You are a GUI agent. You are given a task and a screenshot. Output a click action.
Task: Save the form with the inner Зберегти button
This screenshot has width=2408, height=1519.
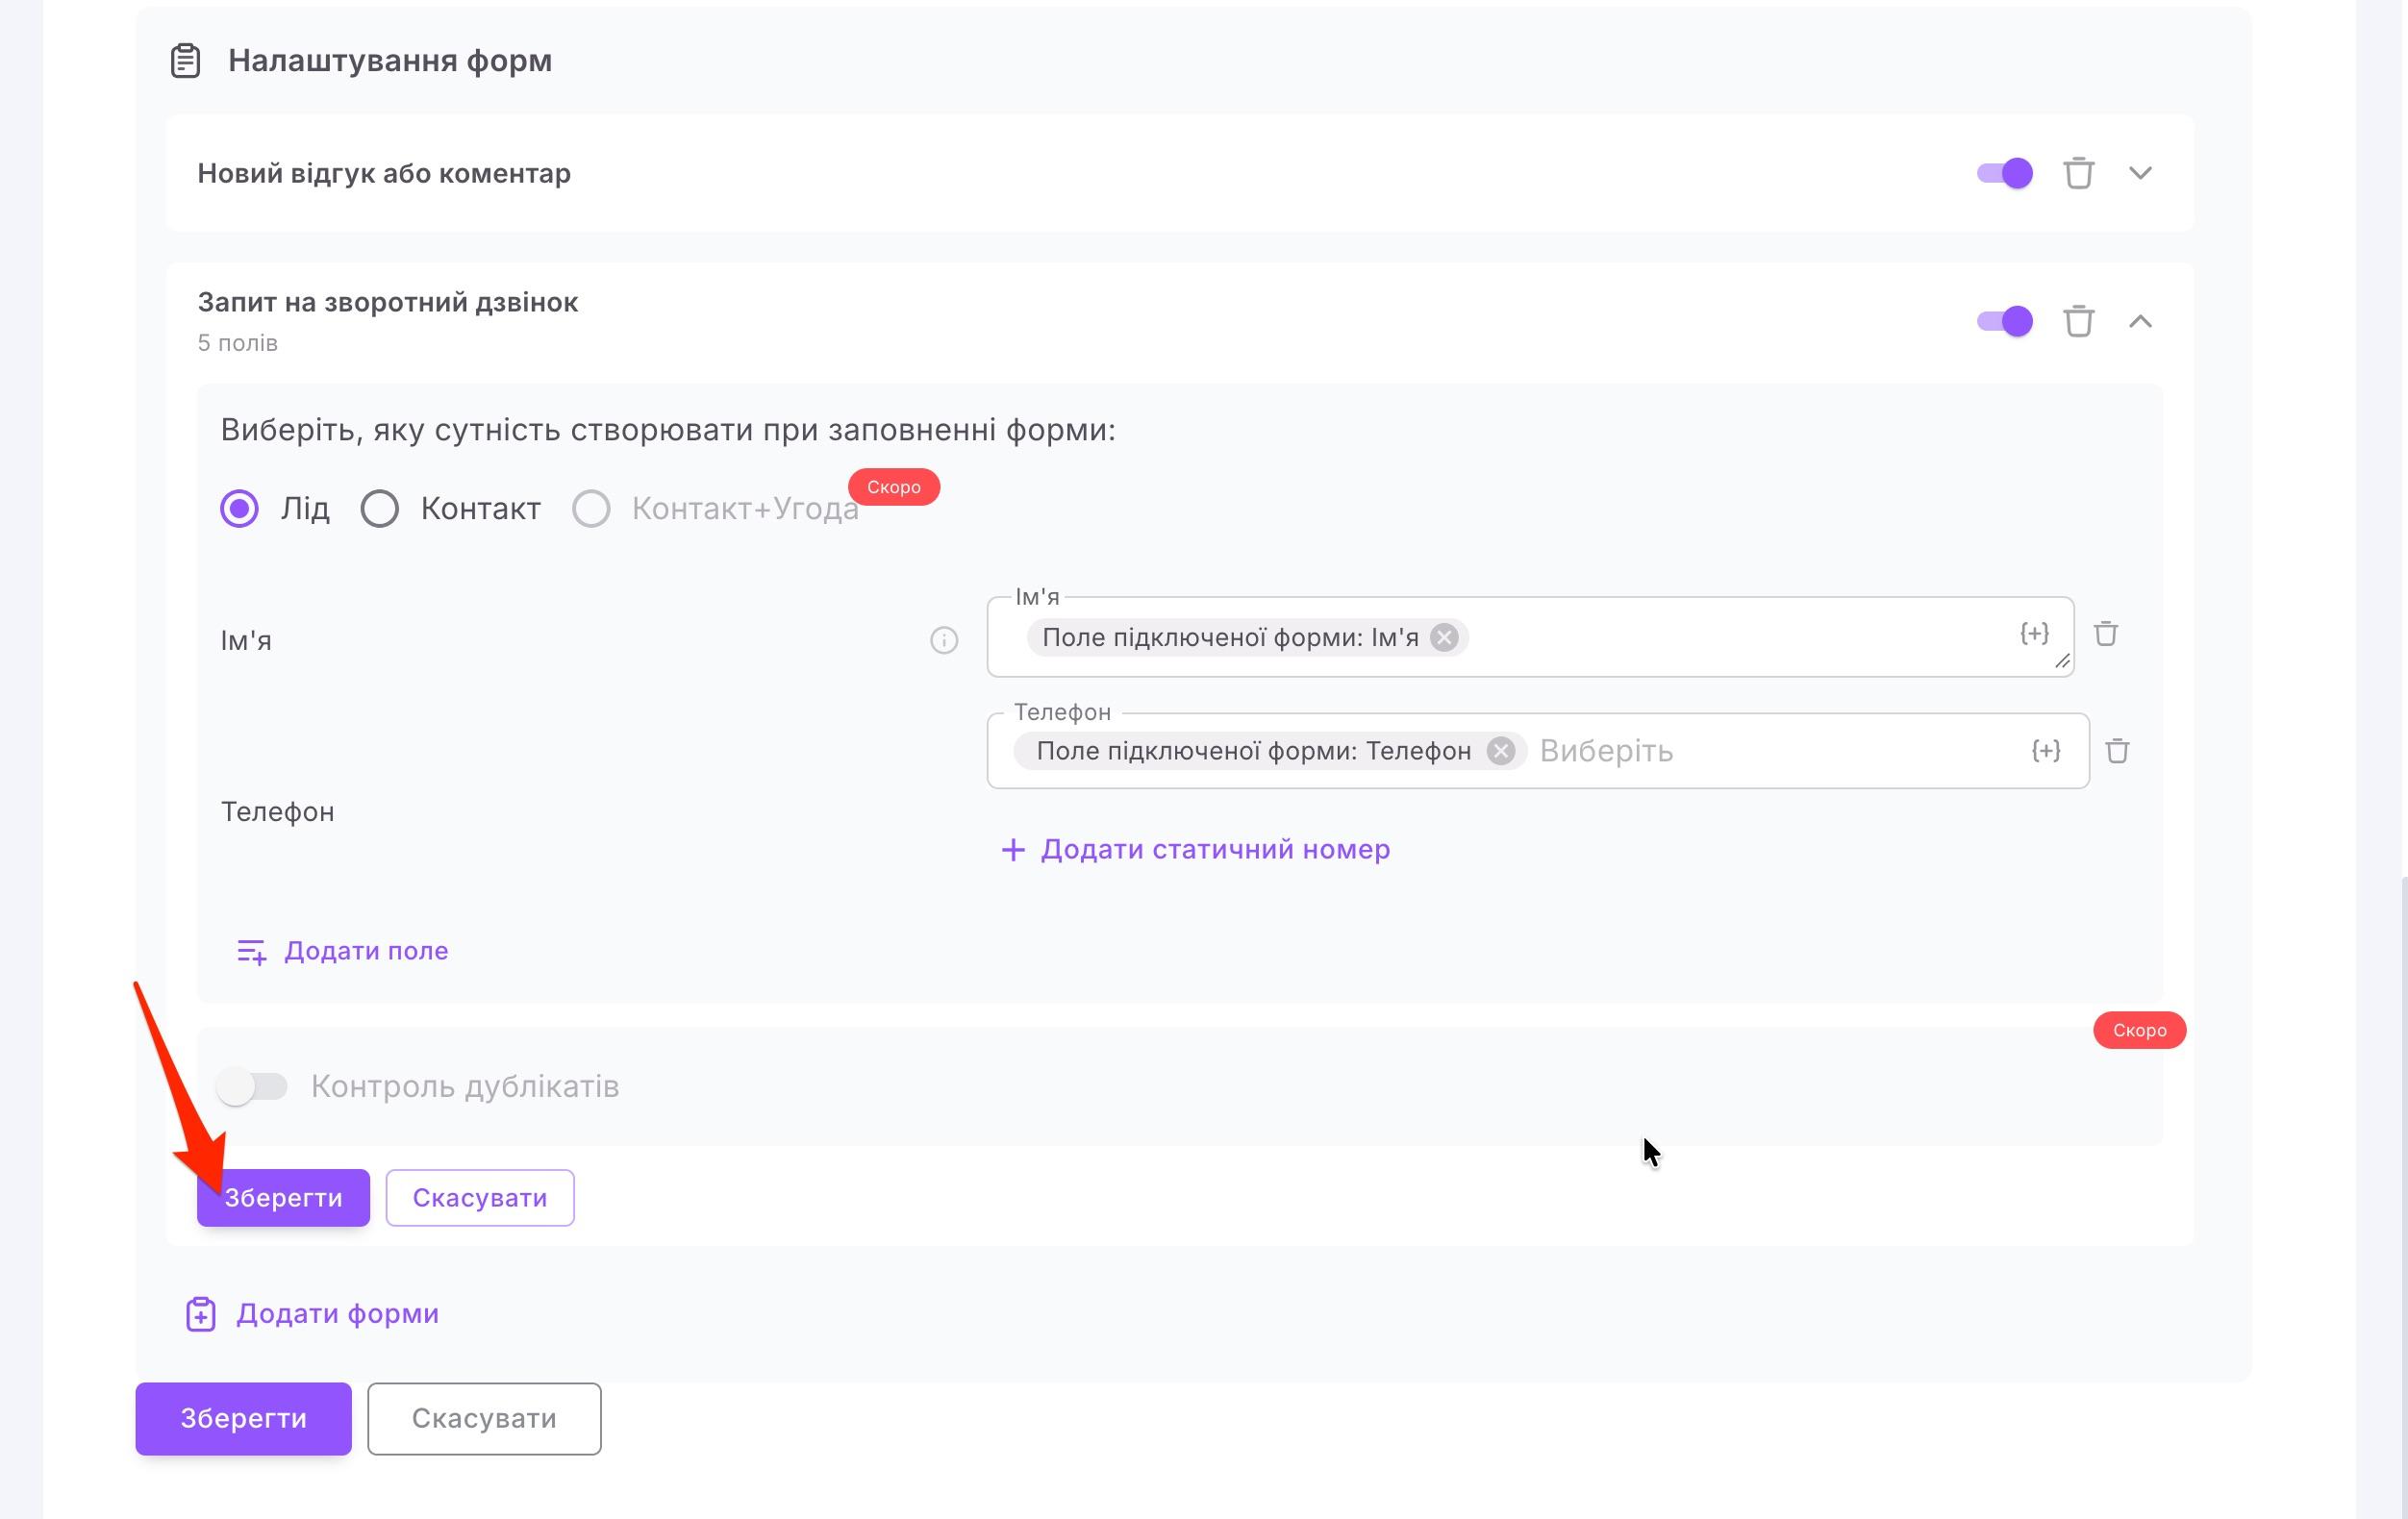click(283, 1198)
